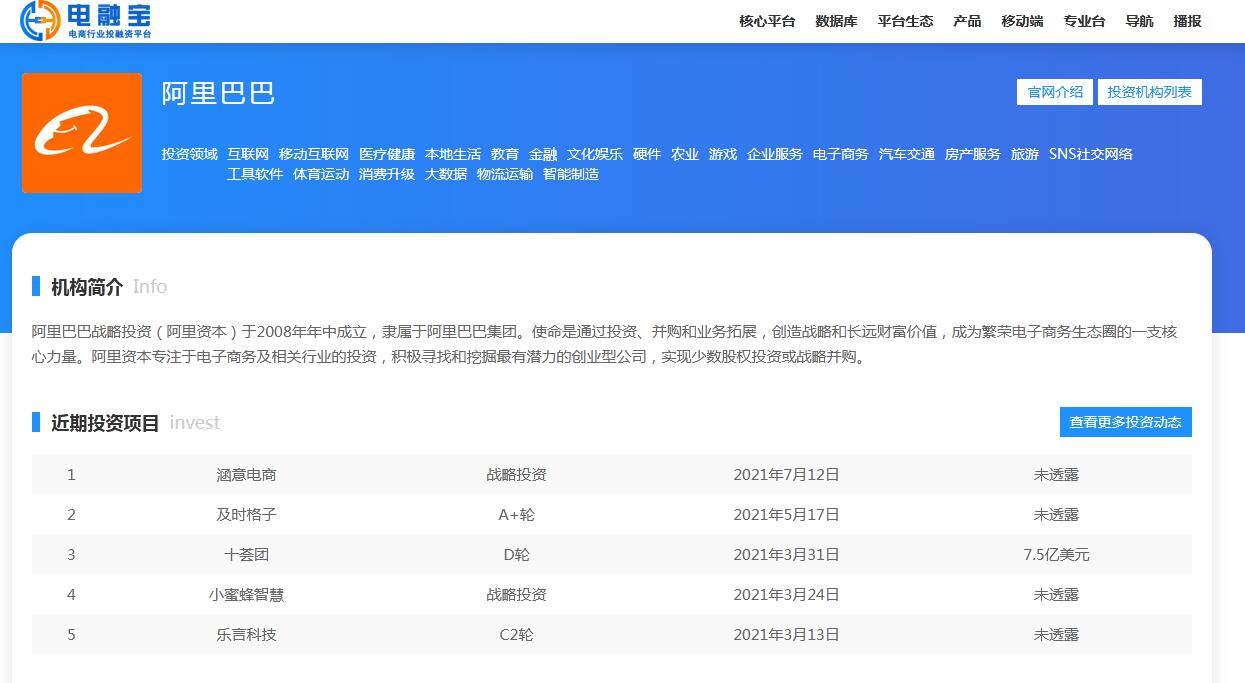Click the 官网介绍 button
The height and width of the screenshot is (683, 1245).
click(x=1055, y=92)
